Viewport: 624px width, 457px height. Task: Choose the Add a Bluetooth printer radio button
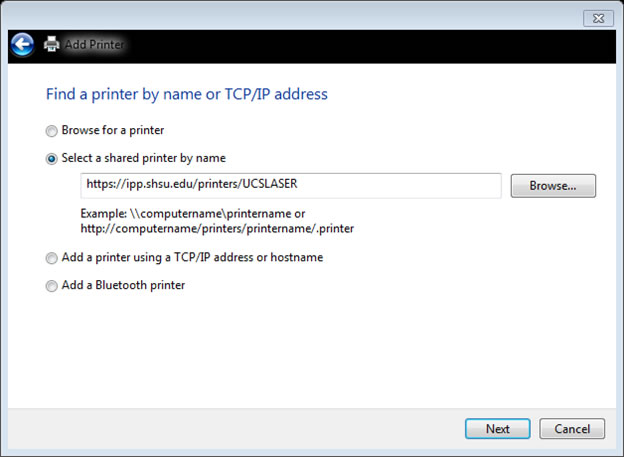[51, 286]
